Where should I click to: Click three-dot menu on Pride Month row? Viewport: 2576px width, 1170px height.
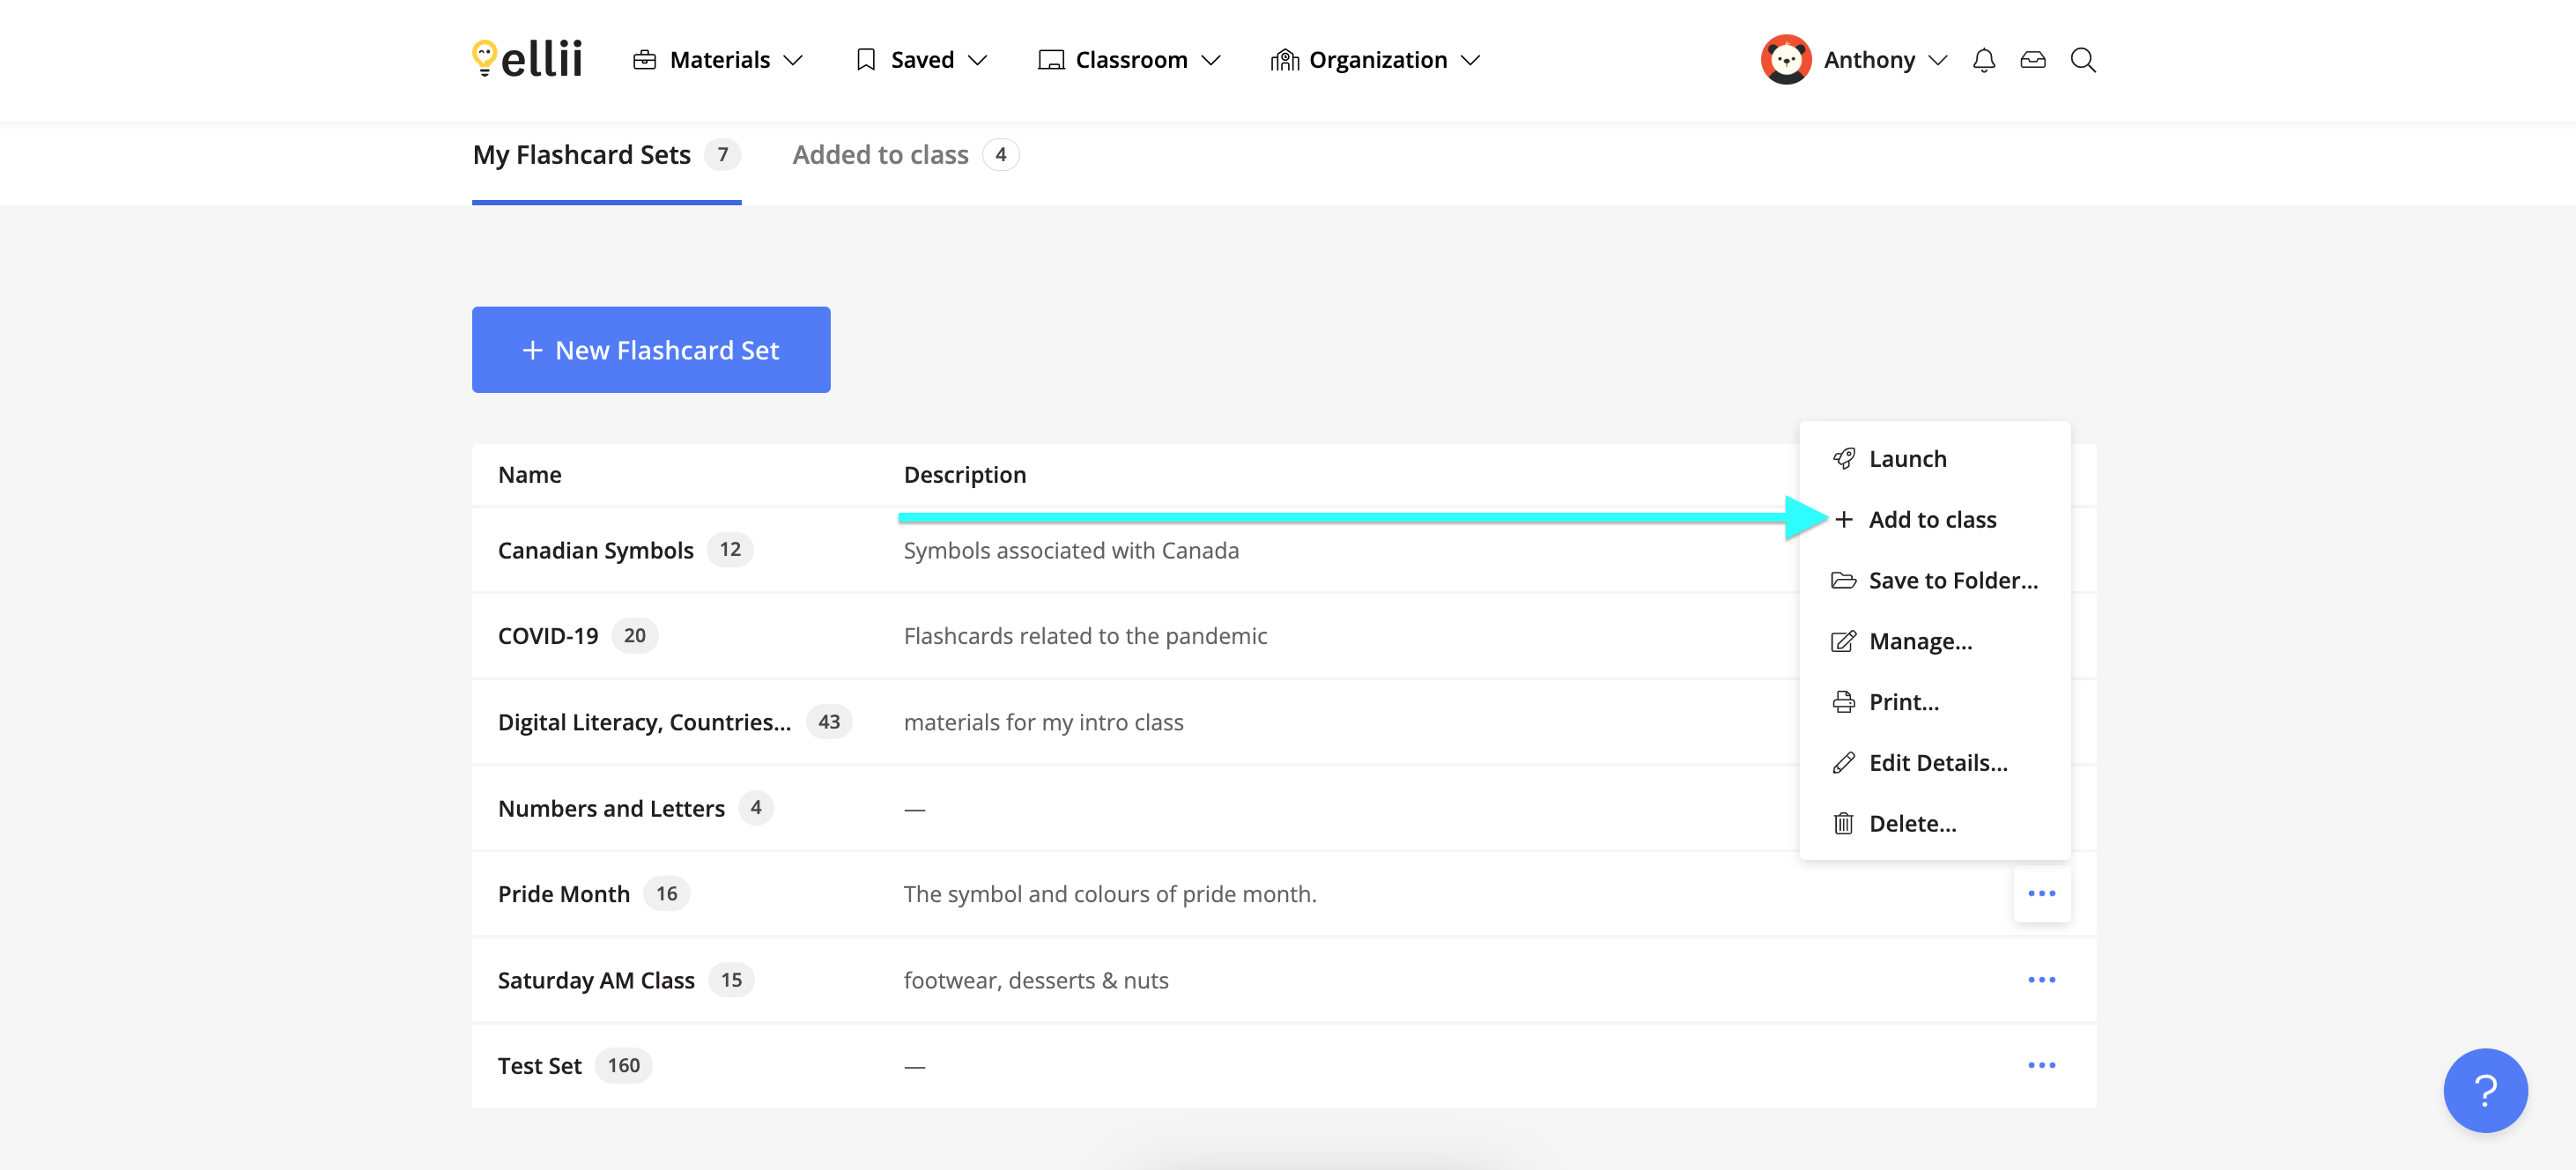(x=2041, y=894)
